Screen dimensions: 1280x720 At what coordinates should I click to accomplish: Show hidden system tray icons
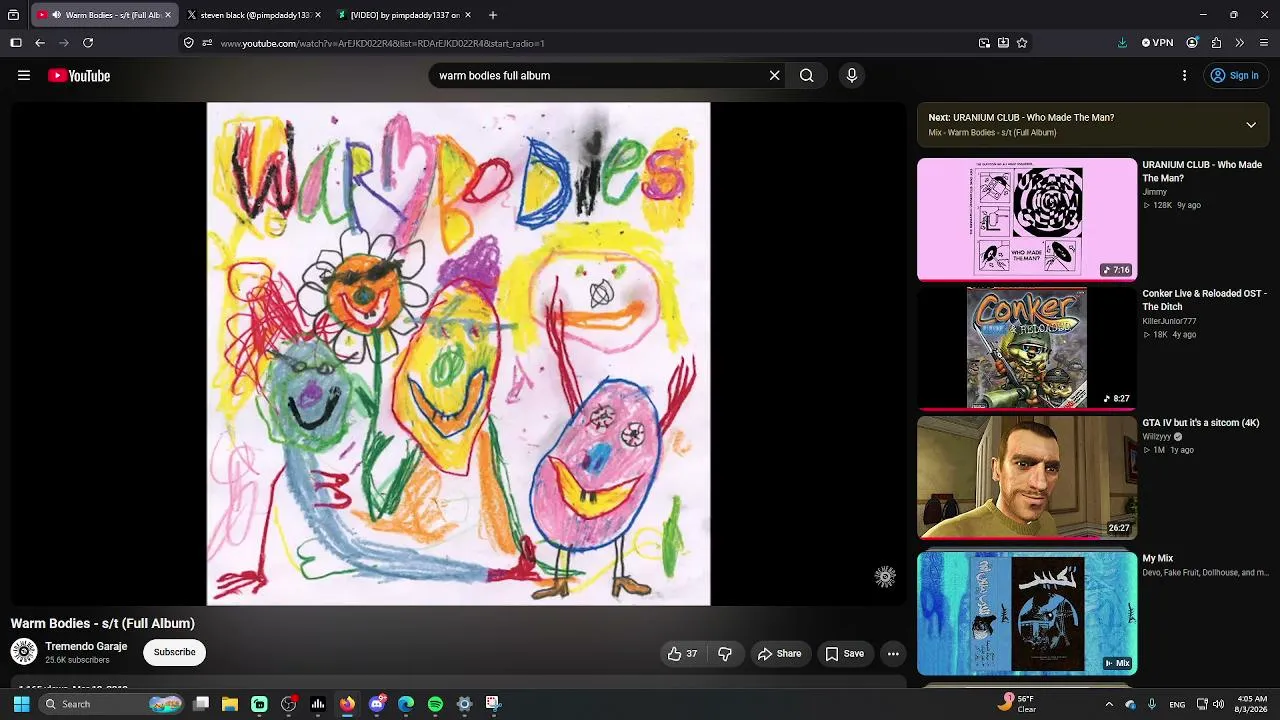pyautogui.click(x=1109, y=704)
